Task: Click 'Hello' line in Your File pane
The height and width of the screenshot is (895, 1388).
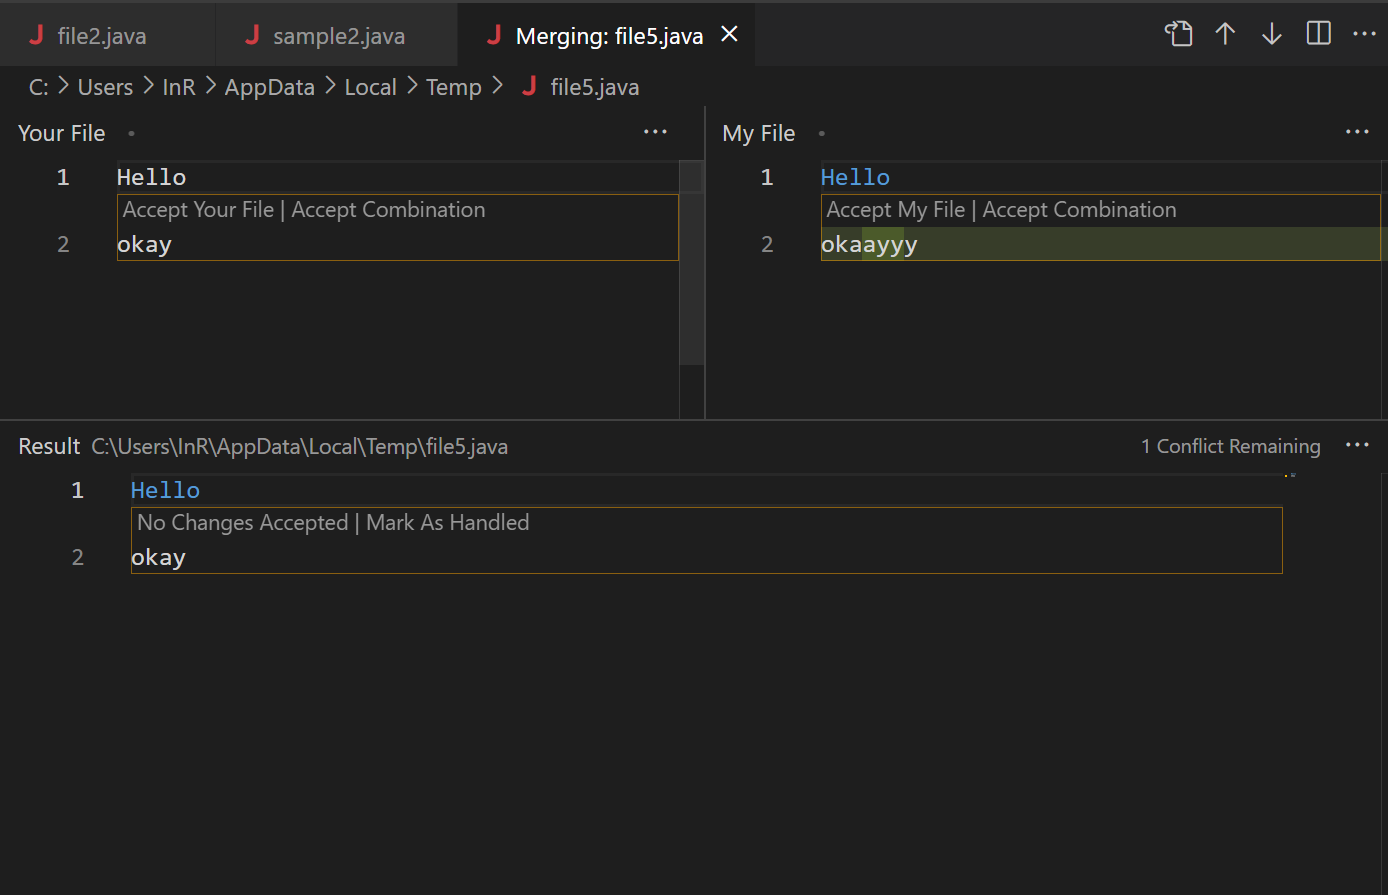Action: [152, 177]
